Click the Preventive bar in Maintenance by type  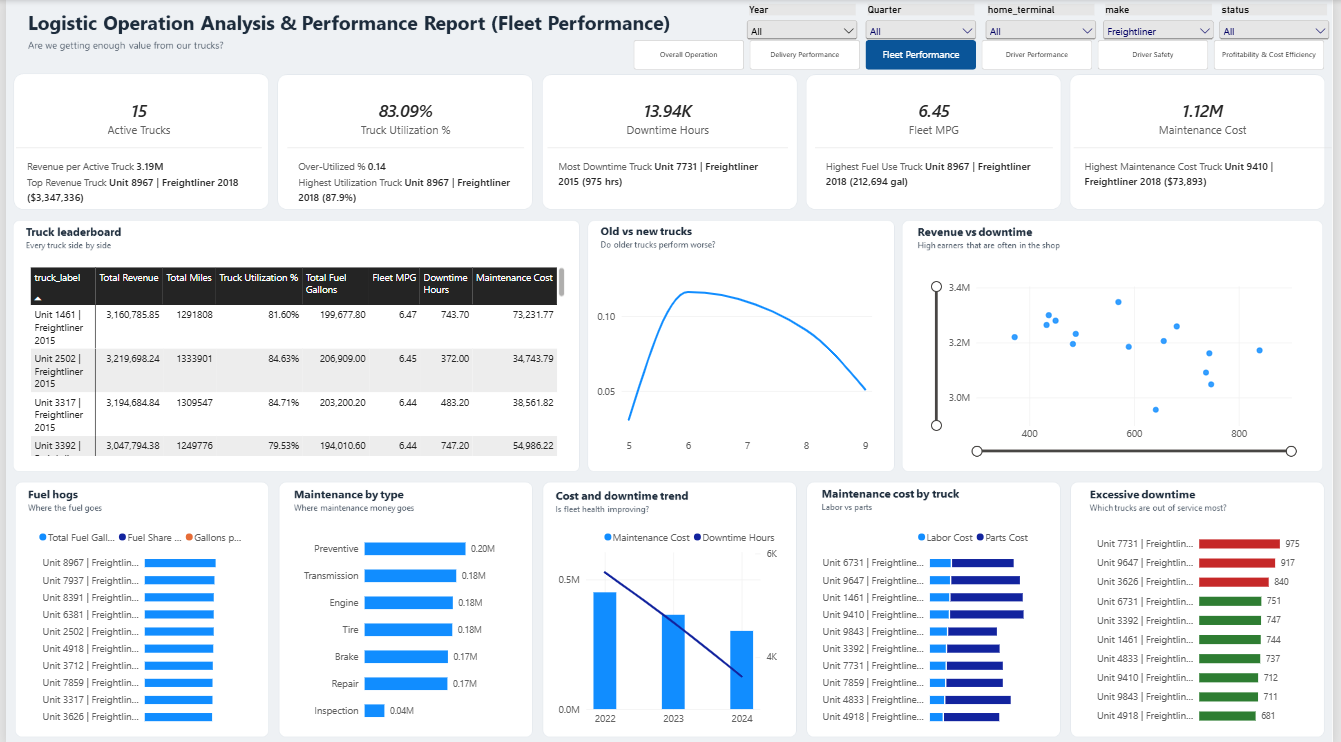(415, 549)
